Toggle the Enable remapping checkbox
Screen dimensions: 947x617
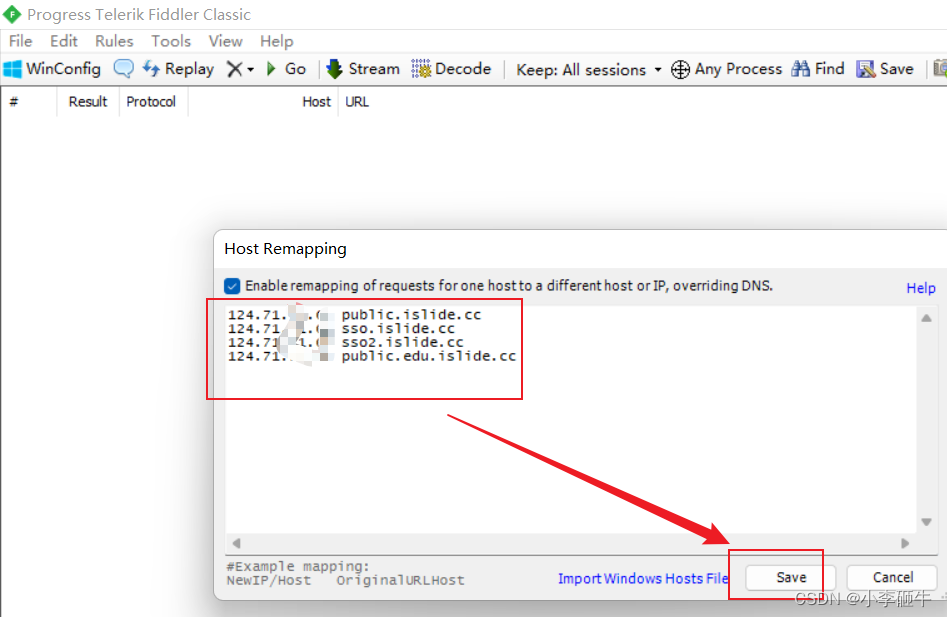click(x=232, y=286)
